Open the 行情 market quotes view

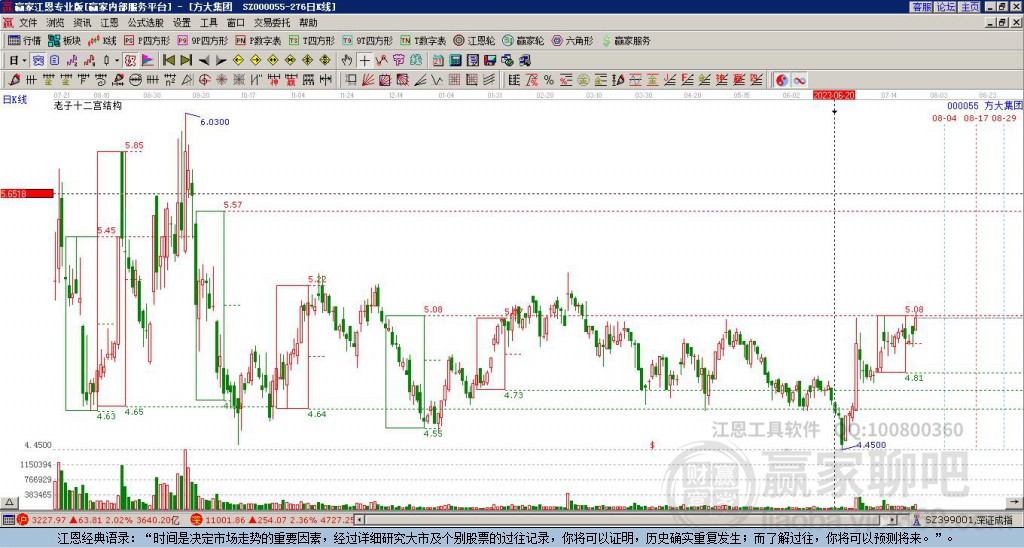click(x=24, y=40)
